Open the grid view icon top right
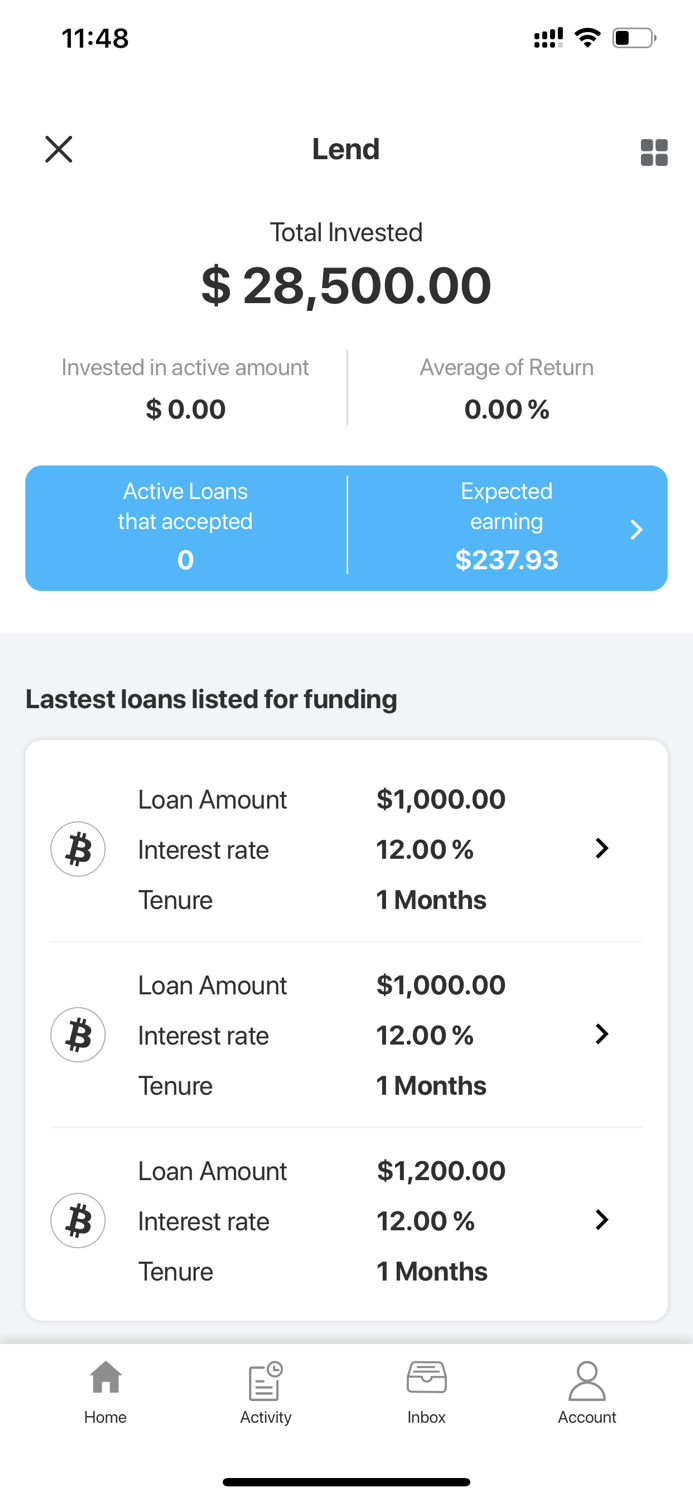 tap(654, 152)
